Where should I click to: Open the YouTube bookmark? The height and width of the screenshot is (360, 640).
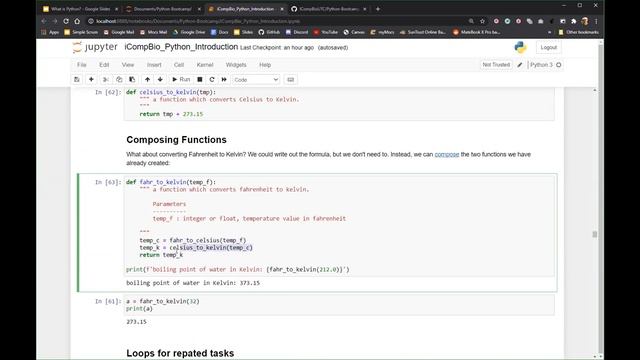coord(326,32)
